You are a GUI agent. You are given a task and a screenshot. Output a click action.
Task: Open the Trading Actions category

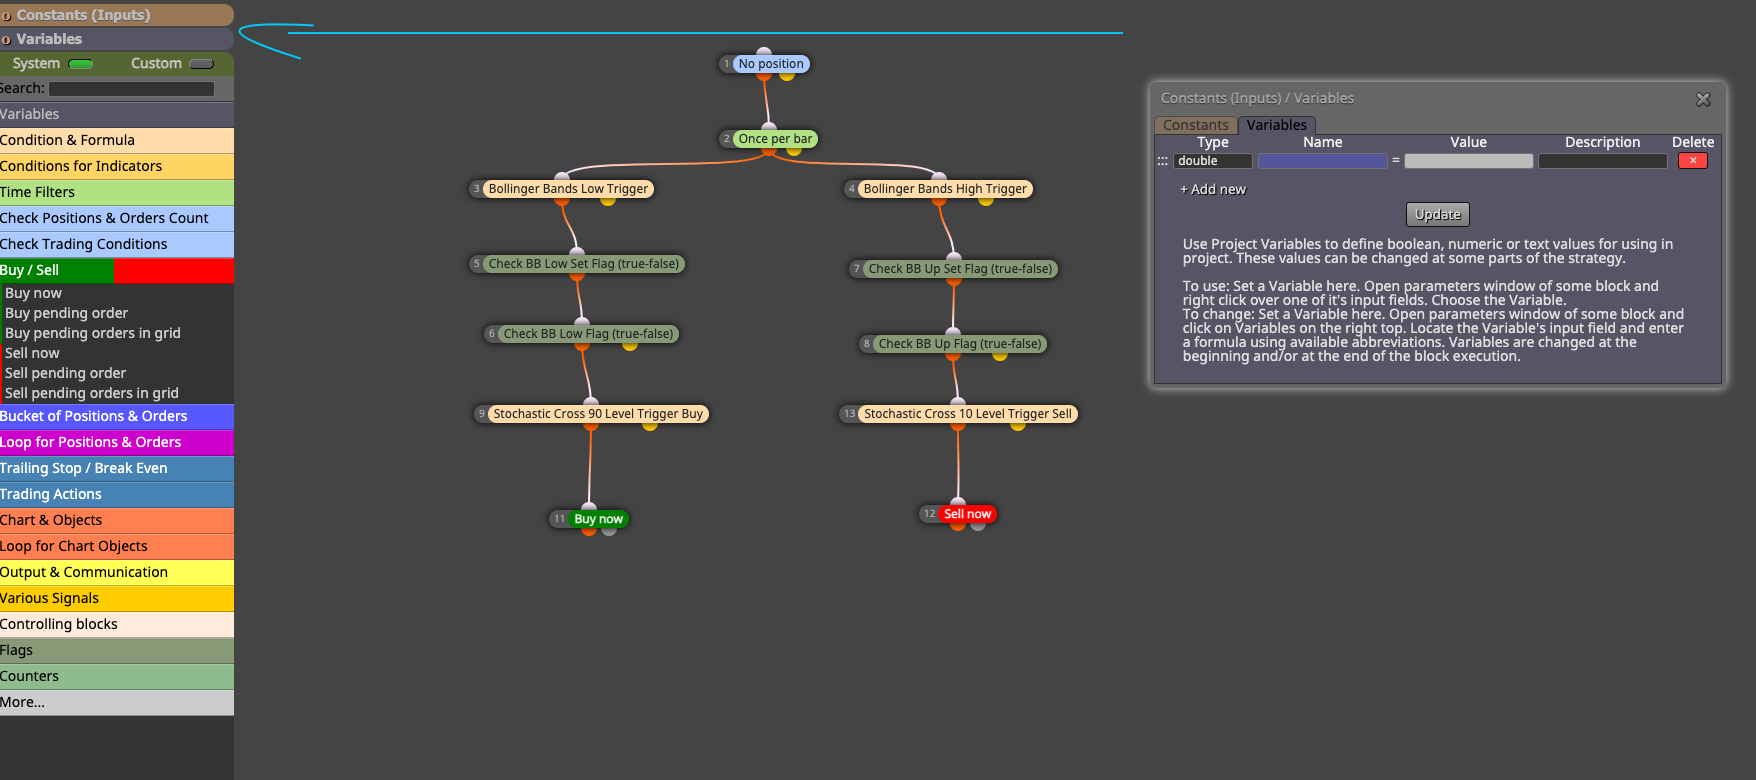coord(117,494)
